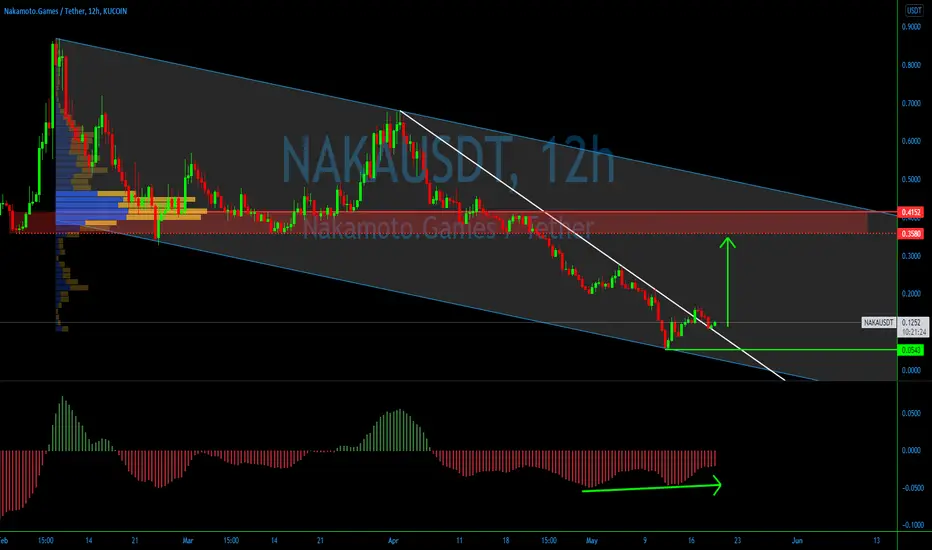Click the 0.0500 indicator axis value
932x550 pixels.
[911, 413]
